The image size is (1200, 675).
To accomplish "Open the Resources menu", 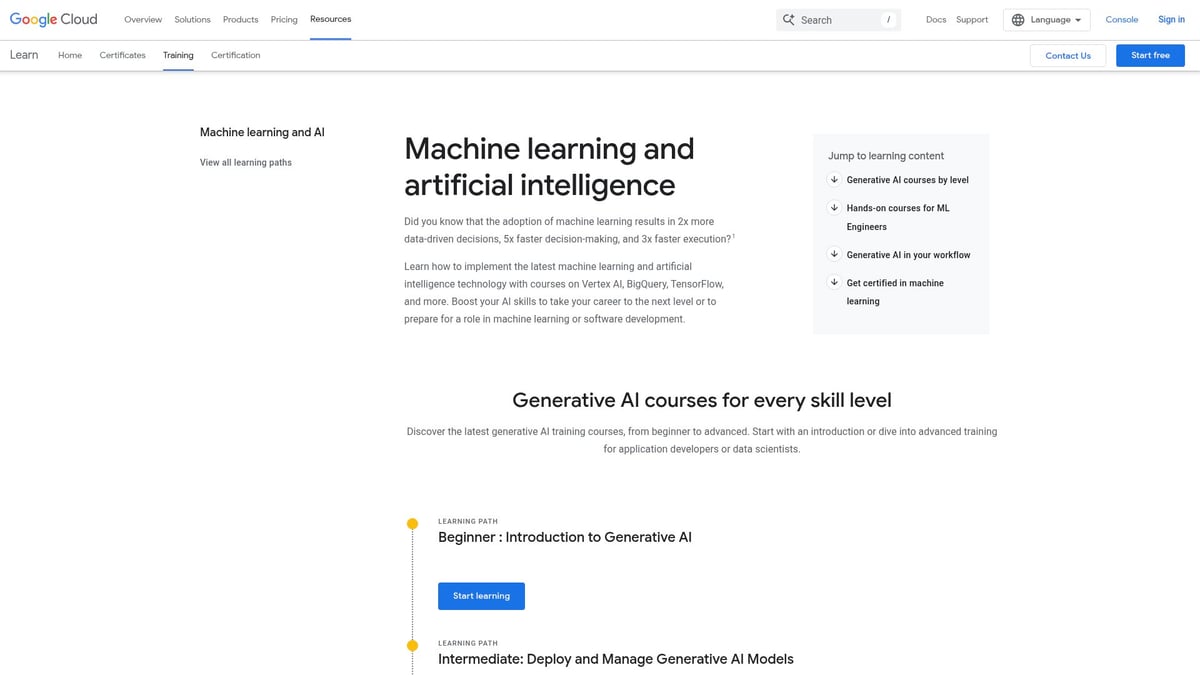I will tap(330, 19).
